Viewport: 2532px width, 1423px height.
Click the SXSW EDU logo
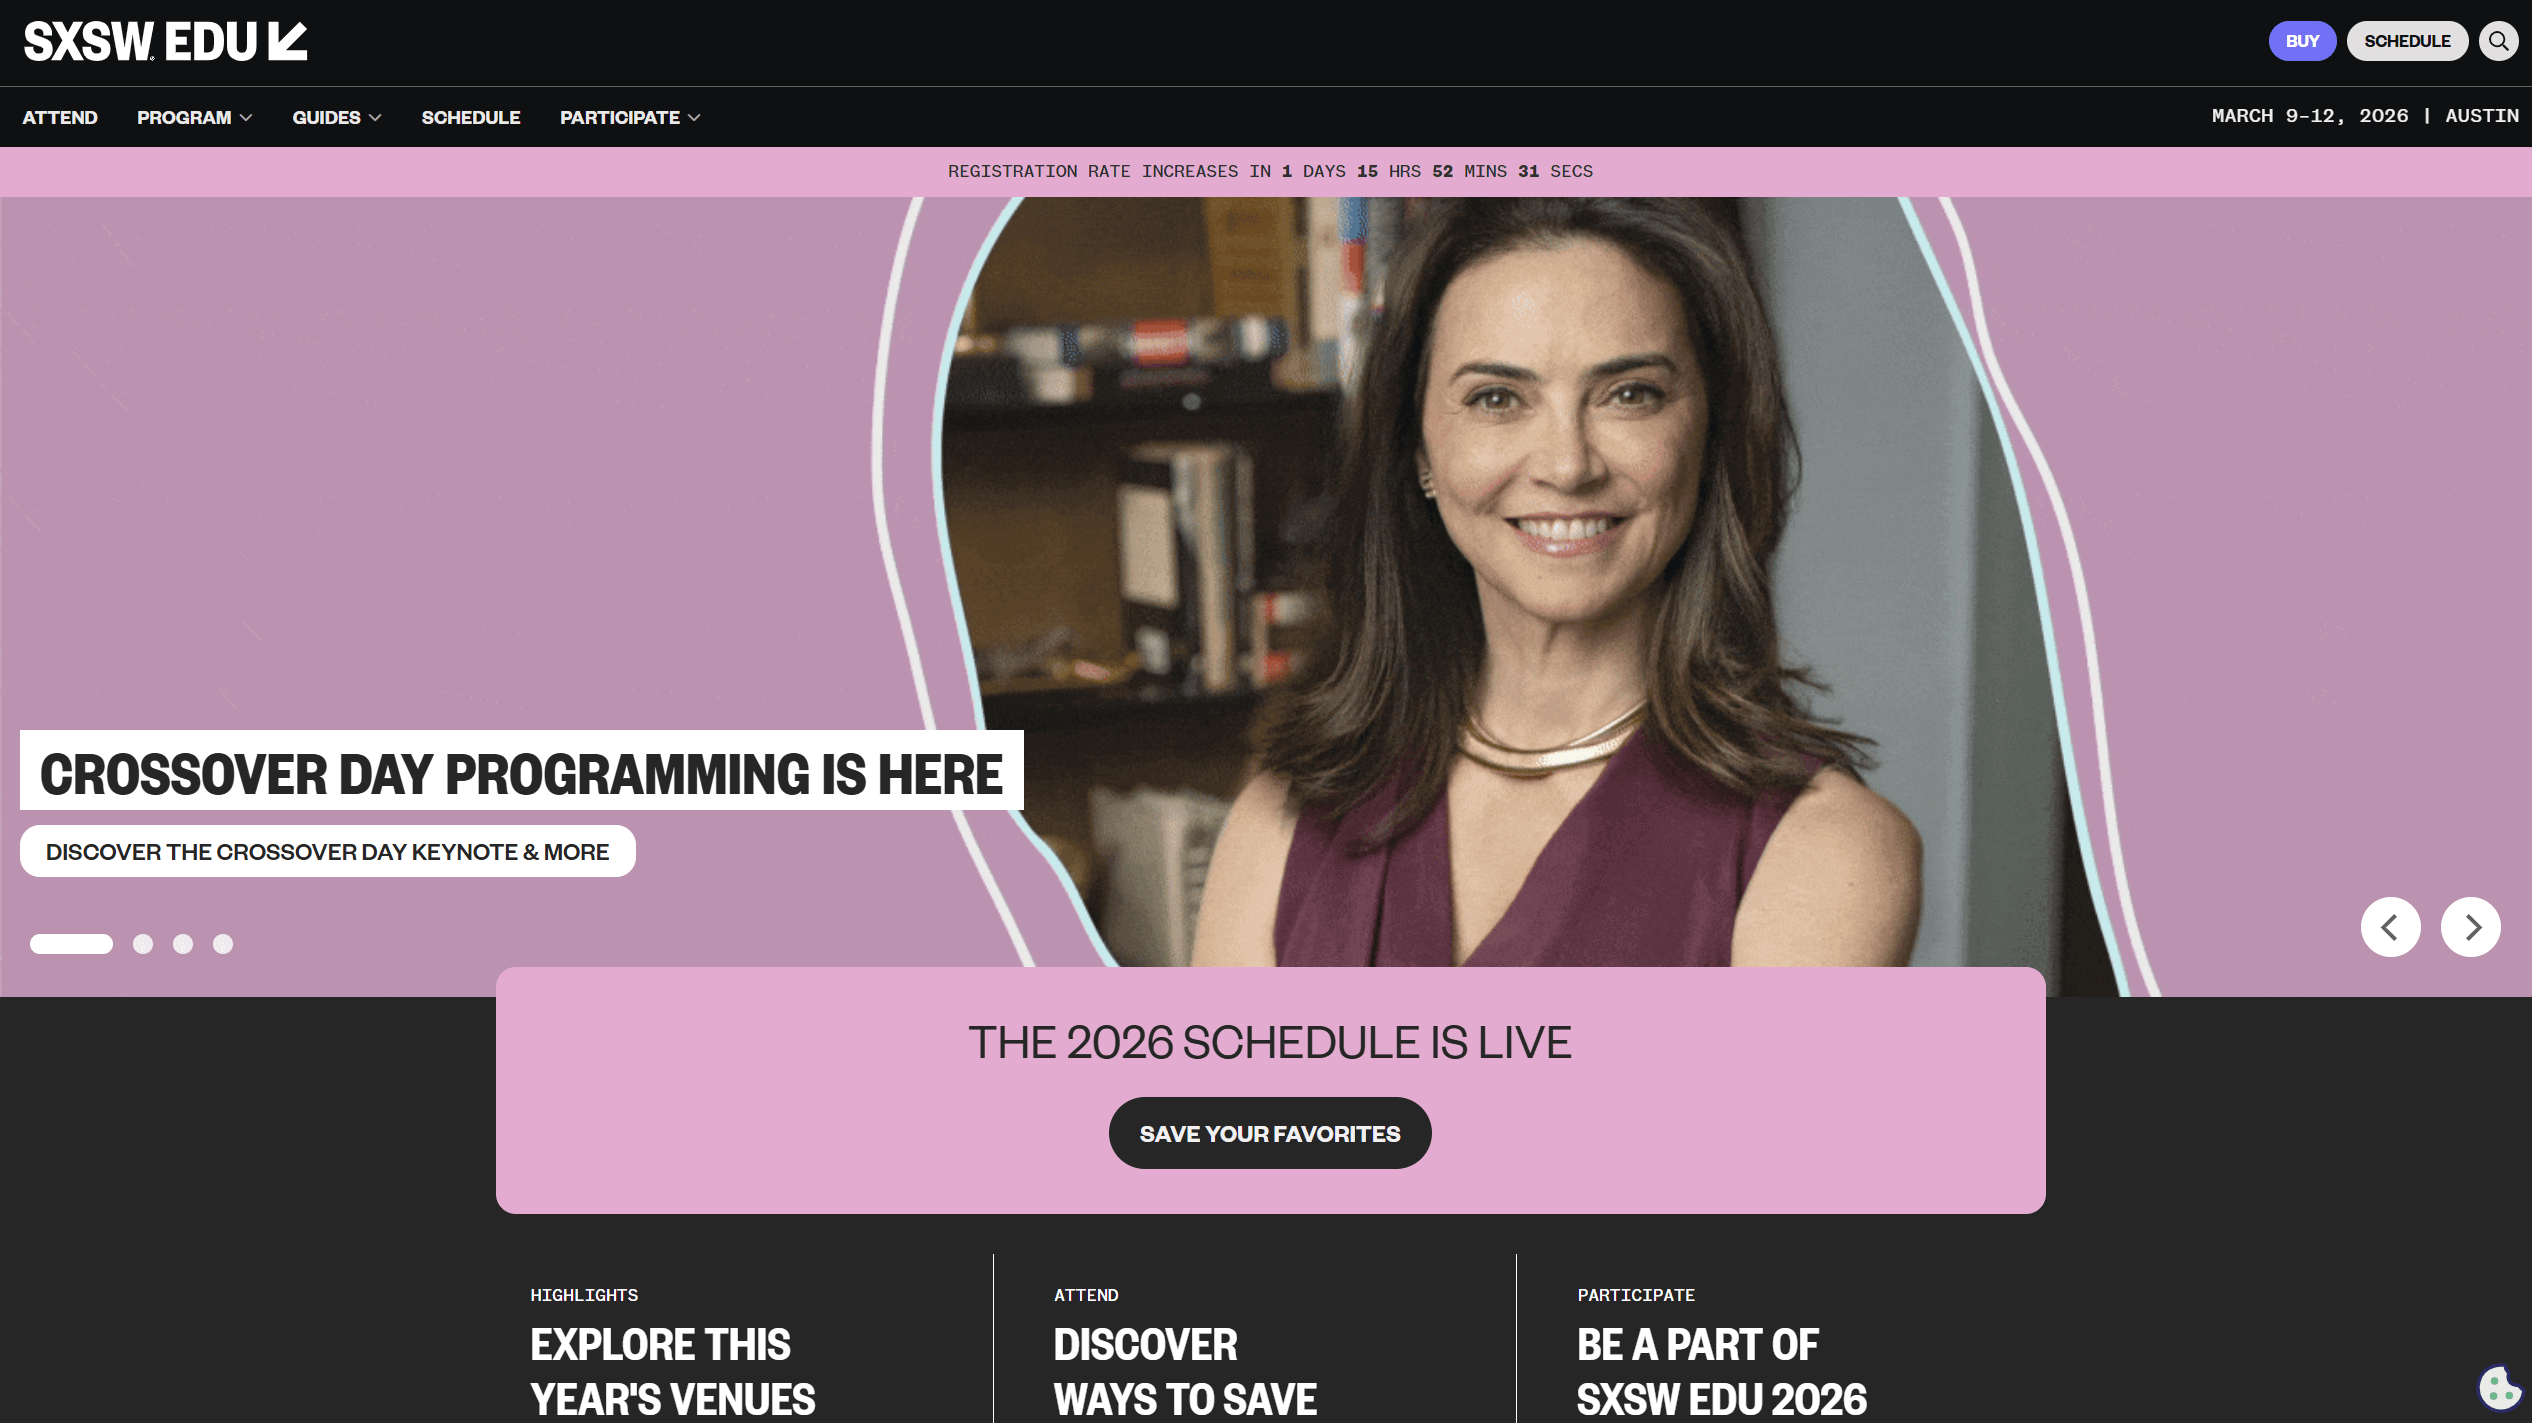(x=165, y=42)
